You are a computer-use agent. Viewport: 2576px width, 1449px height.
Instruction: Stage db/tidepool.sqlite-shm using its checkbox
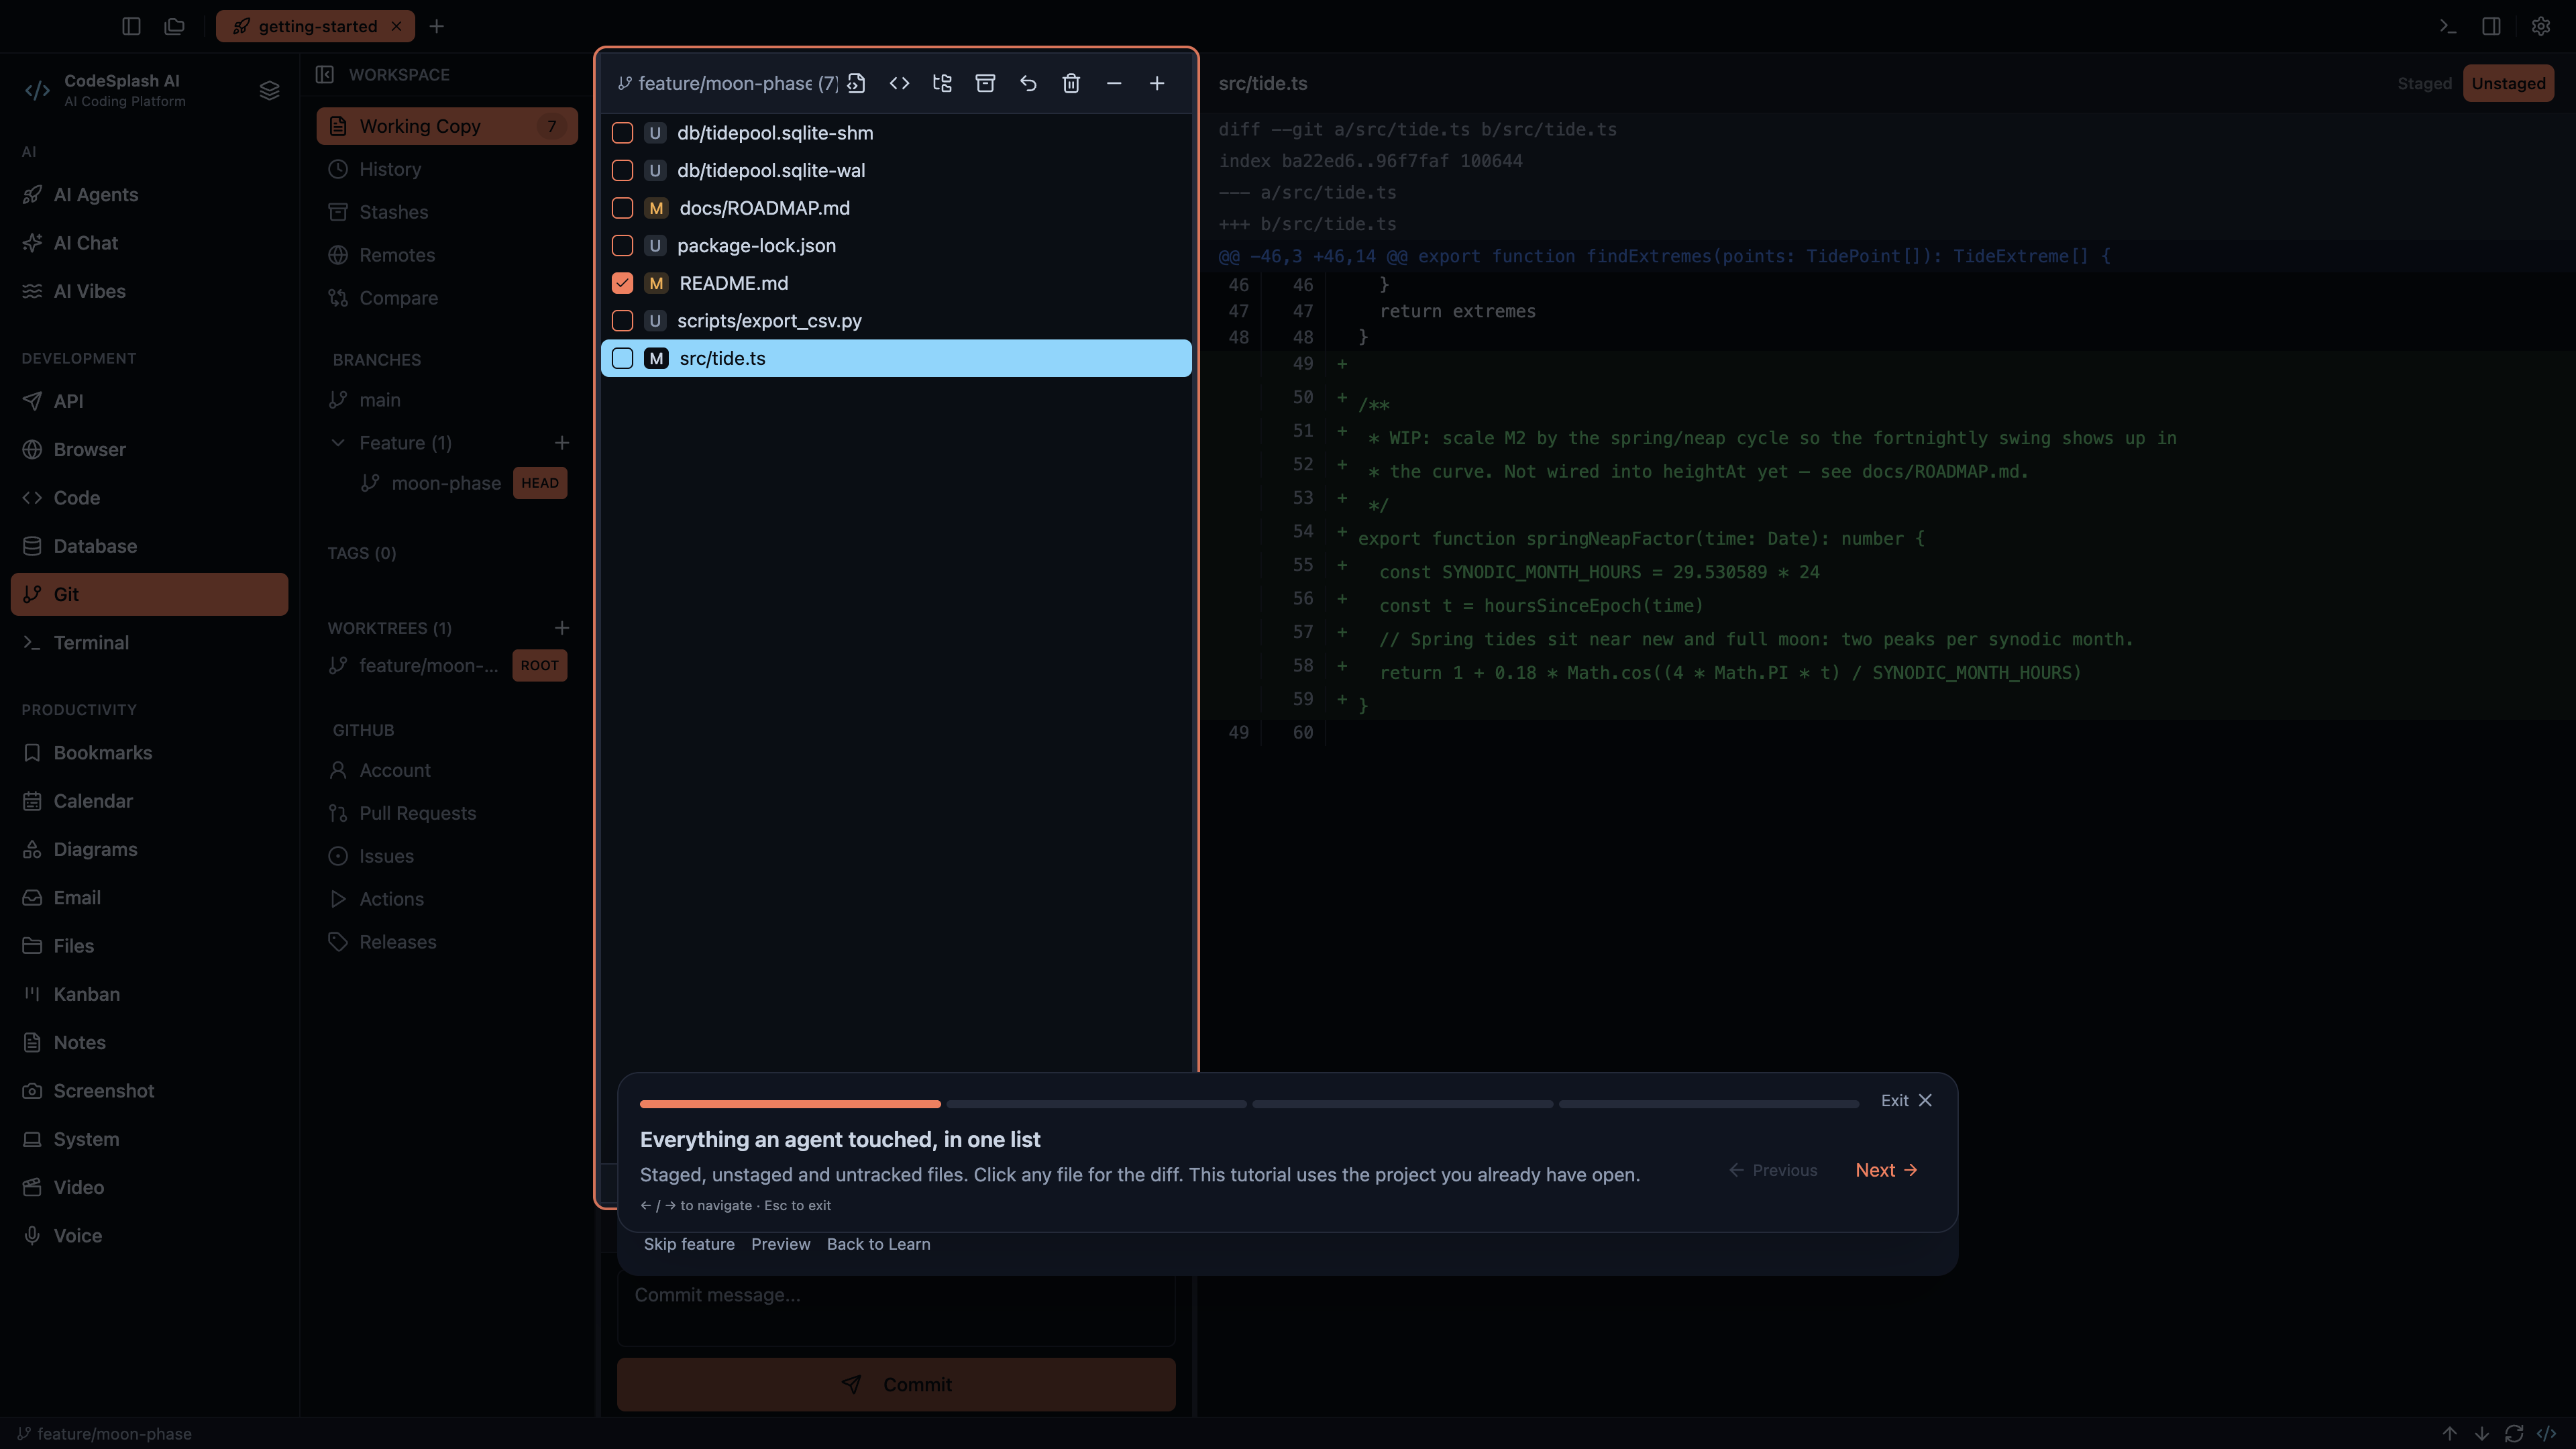tap(622, 133)
